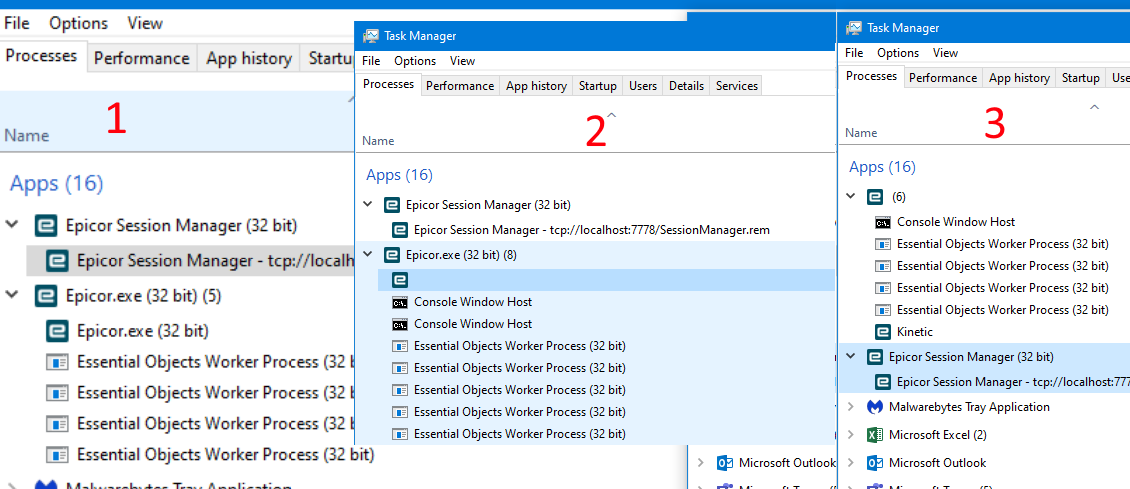Switch to App history tab in right window
1130x489 pixels.
[x=1019, y=78]
